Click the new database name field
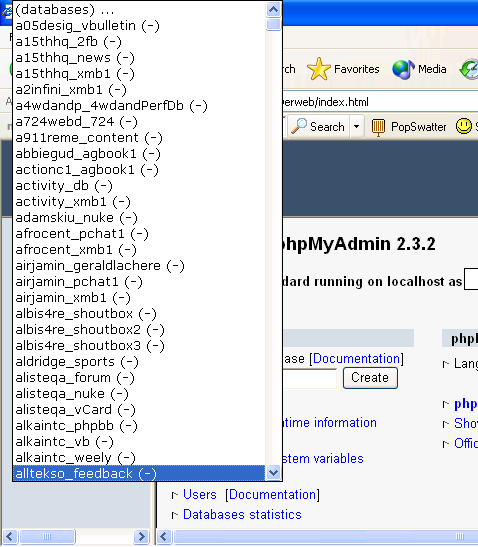The image size is (478, 547). tap(310, 378)
